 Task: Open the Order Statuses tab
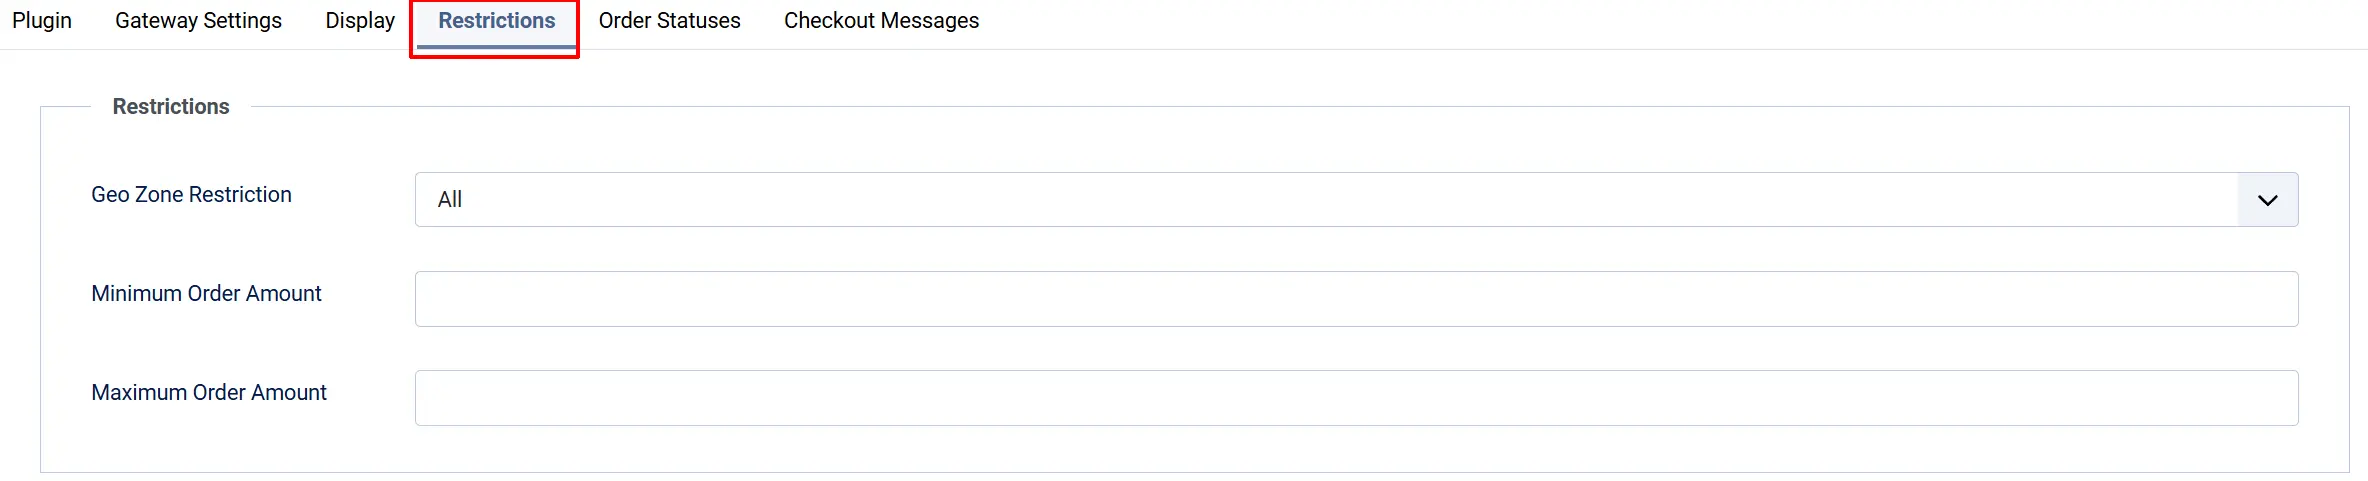(x=669, y=21)
